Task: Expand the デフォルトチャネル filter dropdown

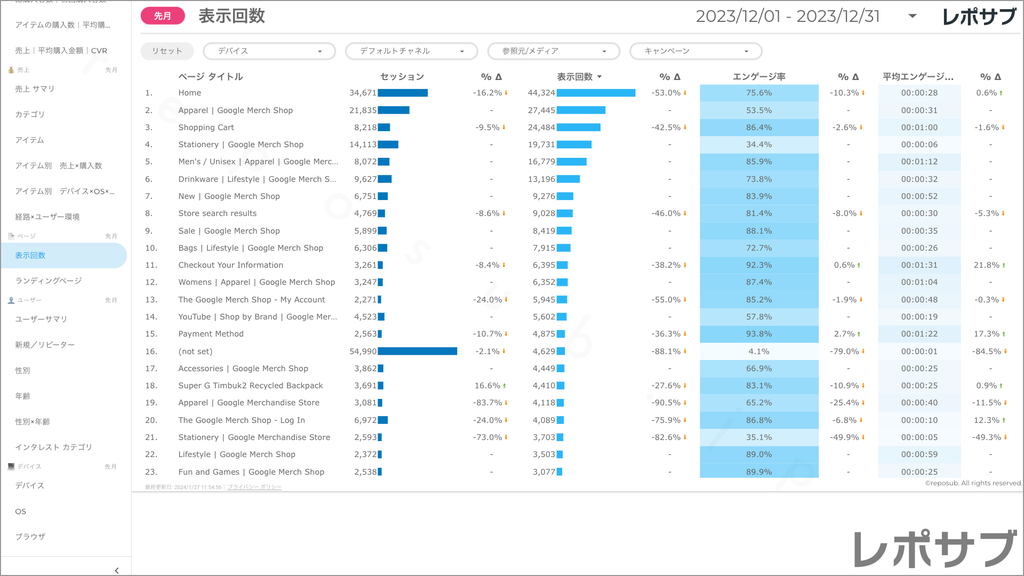Action: pyautogui.click(x=411, y=51)
